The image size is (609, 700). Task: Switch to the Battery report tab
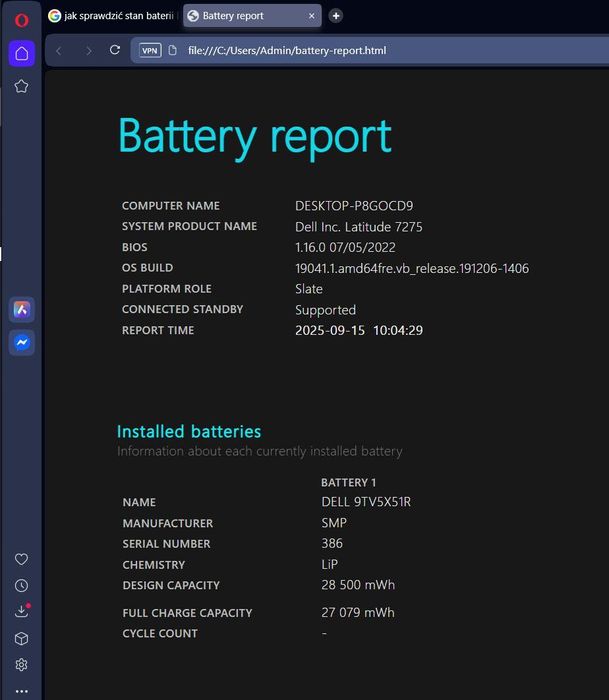coord(252,16)
